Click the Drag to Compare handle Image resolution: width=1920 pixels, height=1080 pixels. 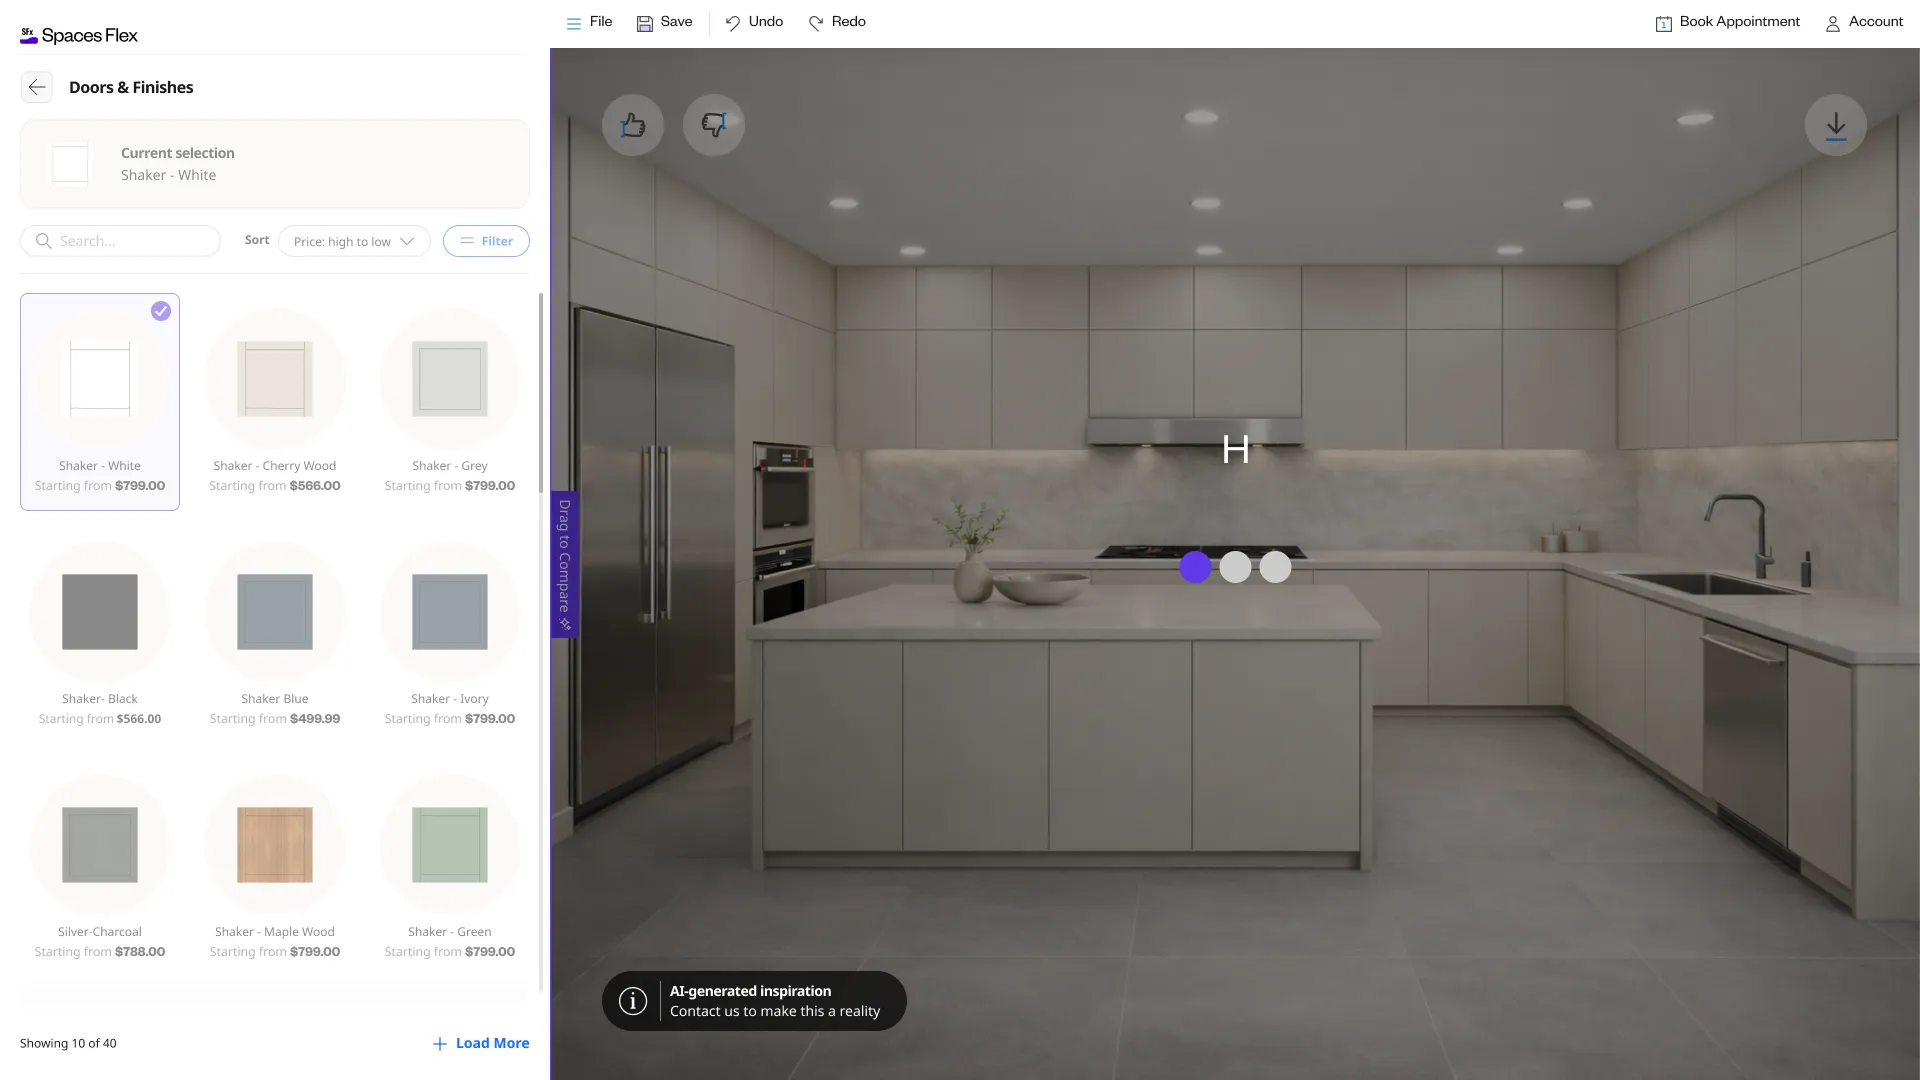(x=565, y=564)
